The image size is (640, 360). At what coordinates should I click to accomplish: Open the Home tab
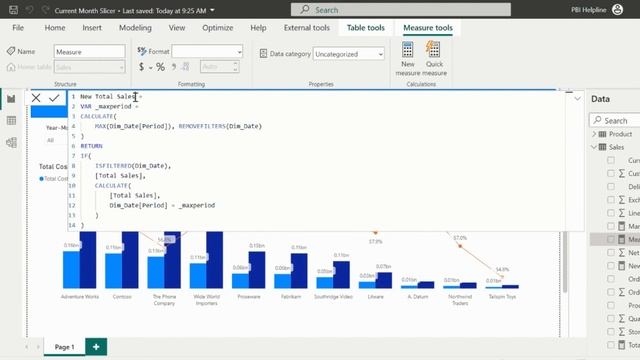coord(55,28)
